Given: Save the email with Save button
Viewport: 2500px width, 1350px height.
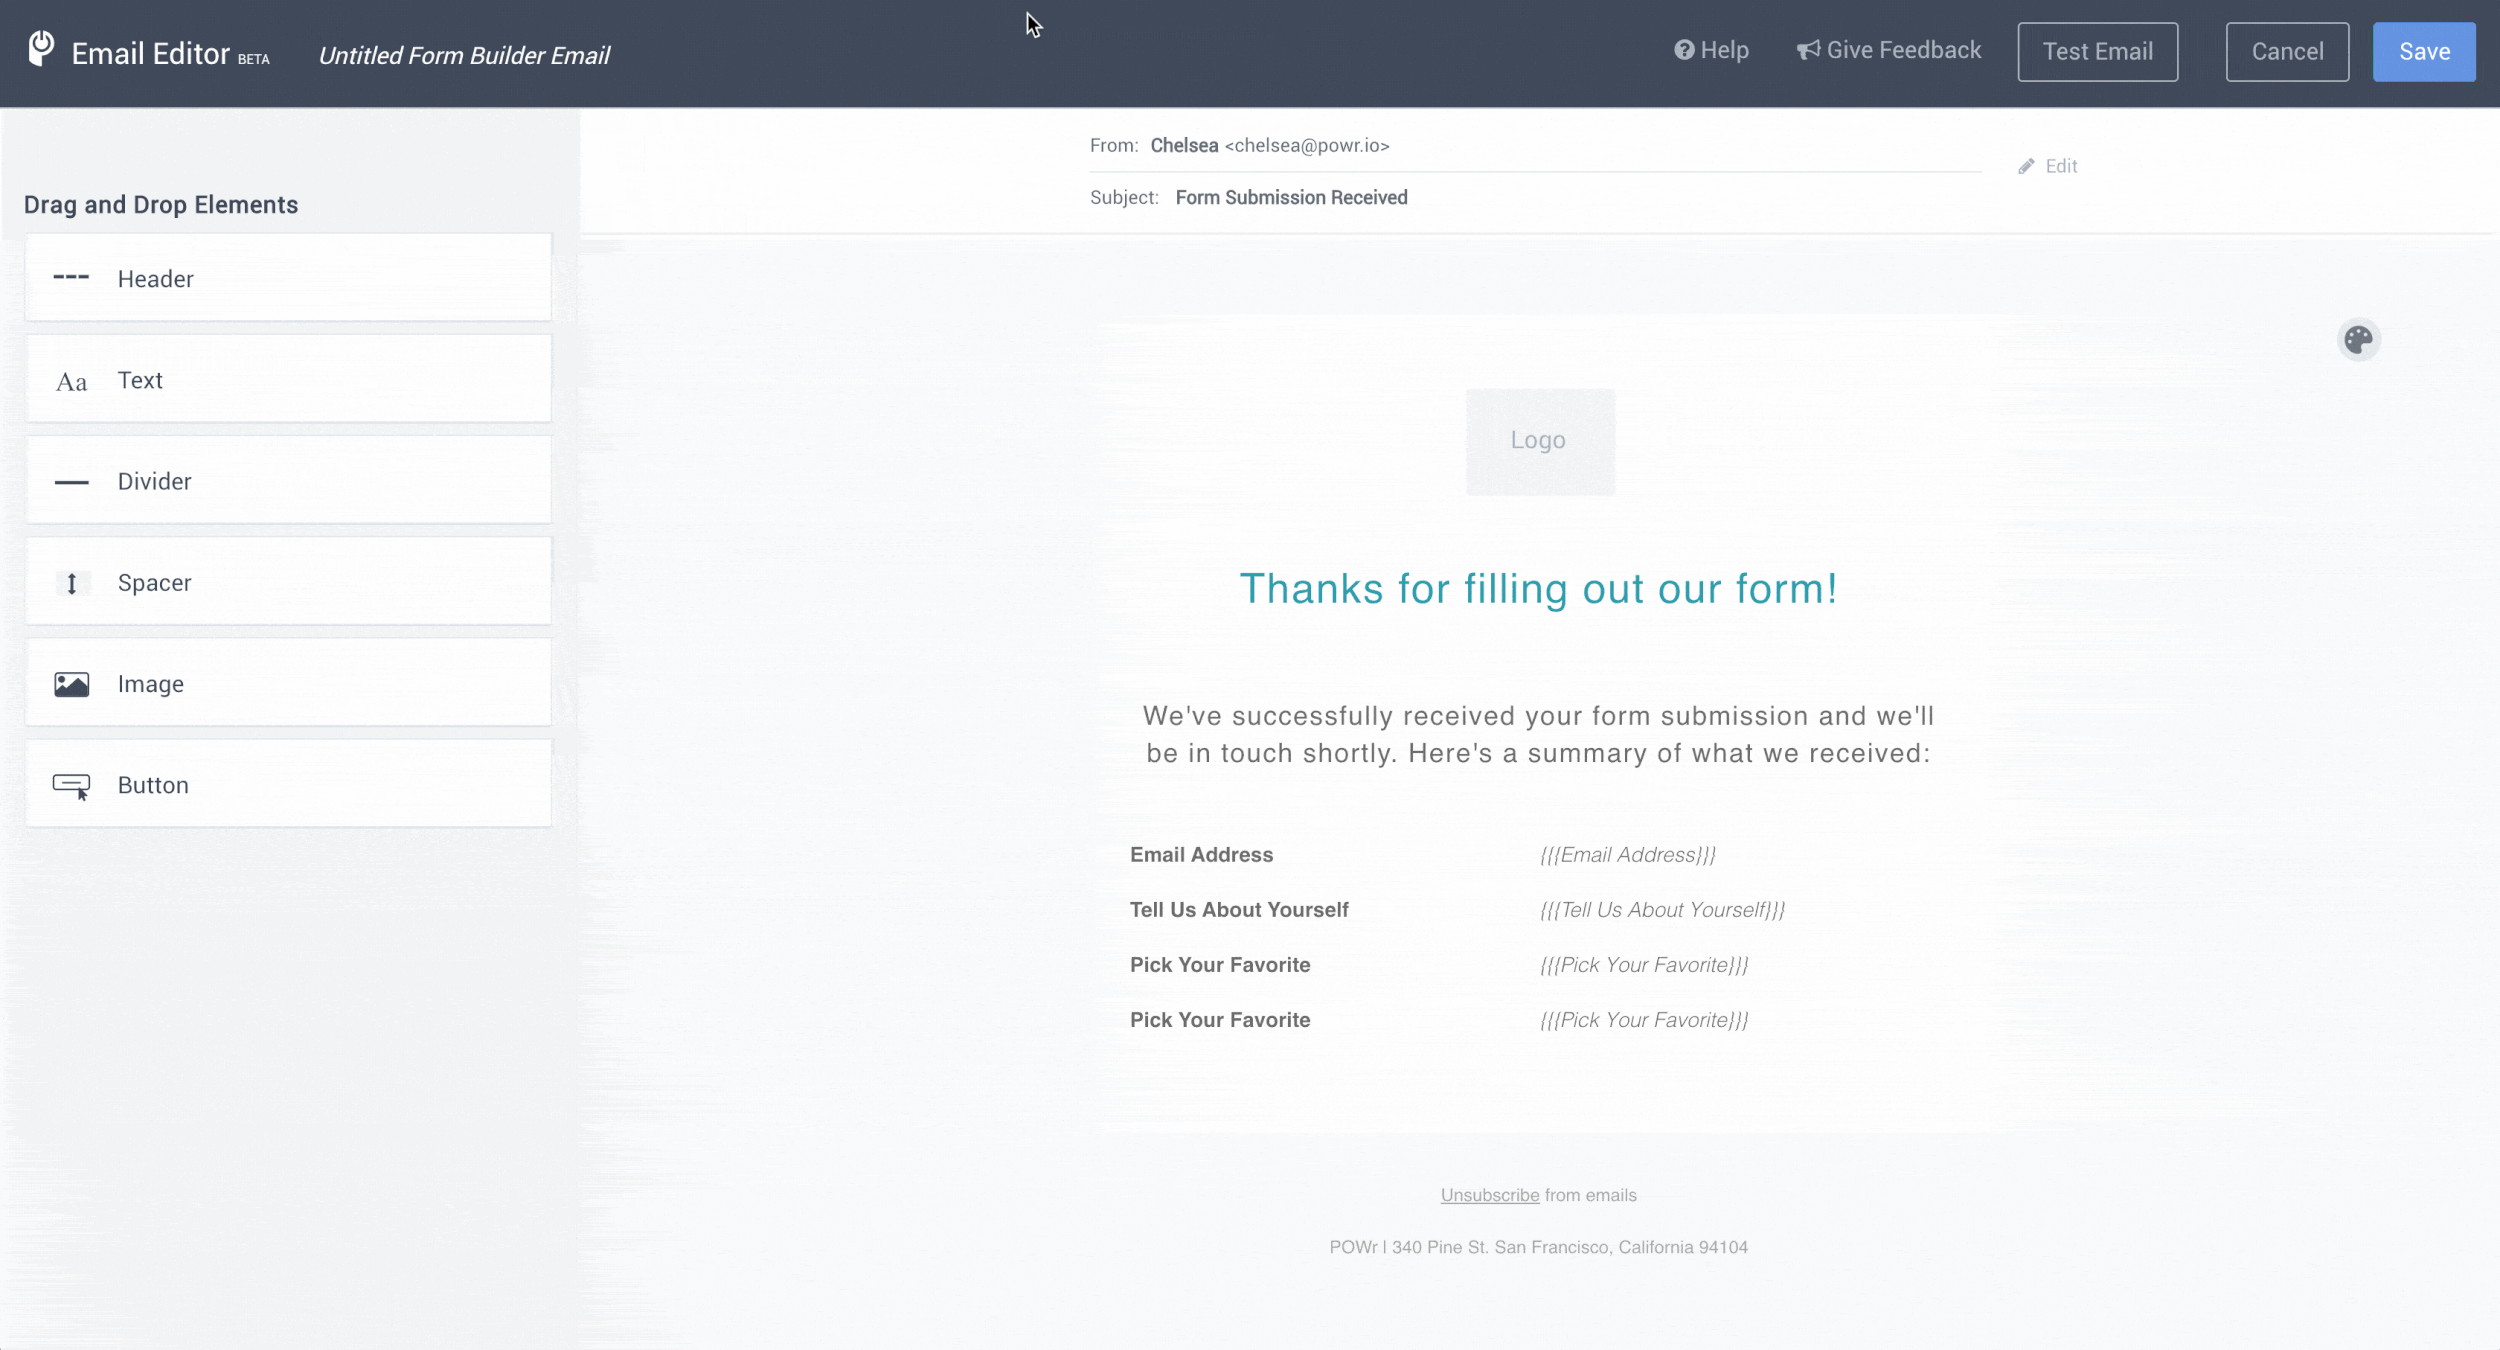Looking at the screenshot, I should coord(2424,52).
